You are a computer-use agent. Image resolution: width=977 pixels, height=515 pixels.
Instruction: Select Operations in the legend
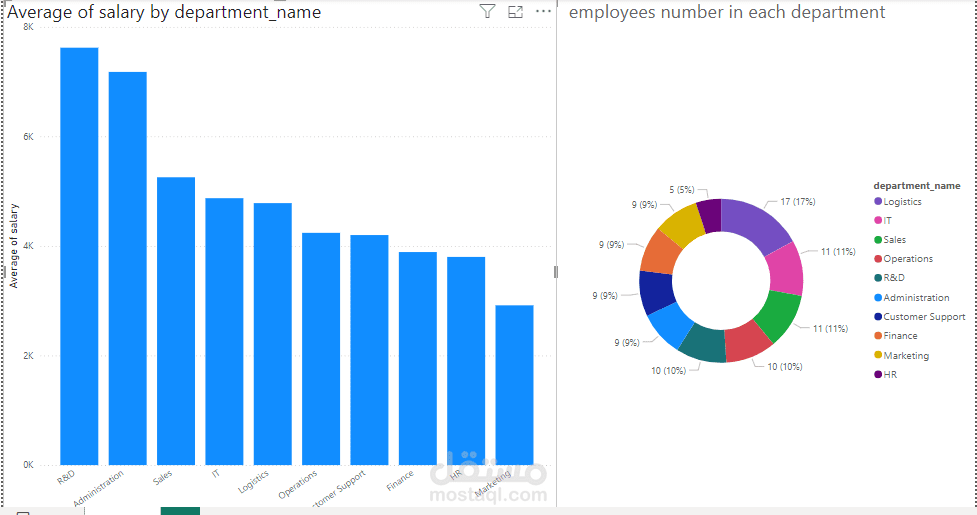click(x=903, y=258)
